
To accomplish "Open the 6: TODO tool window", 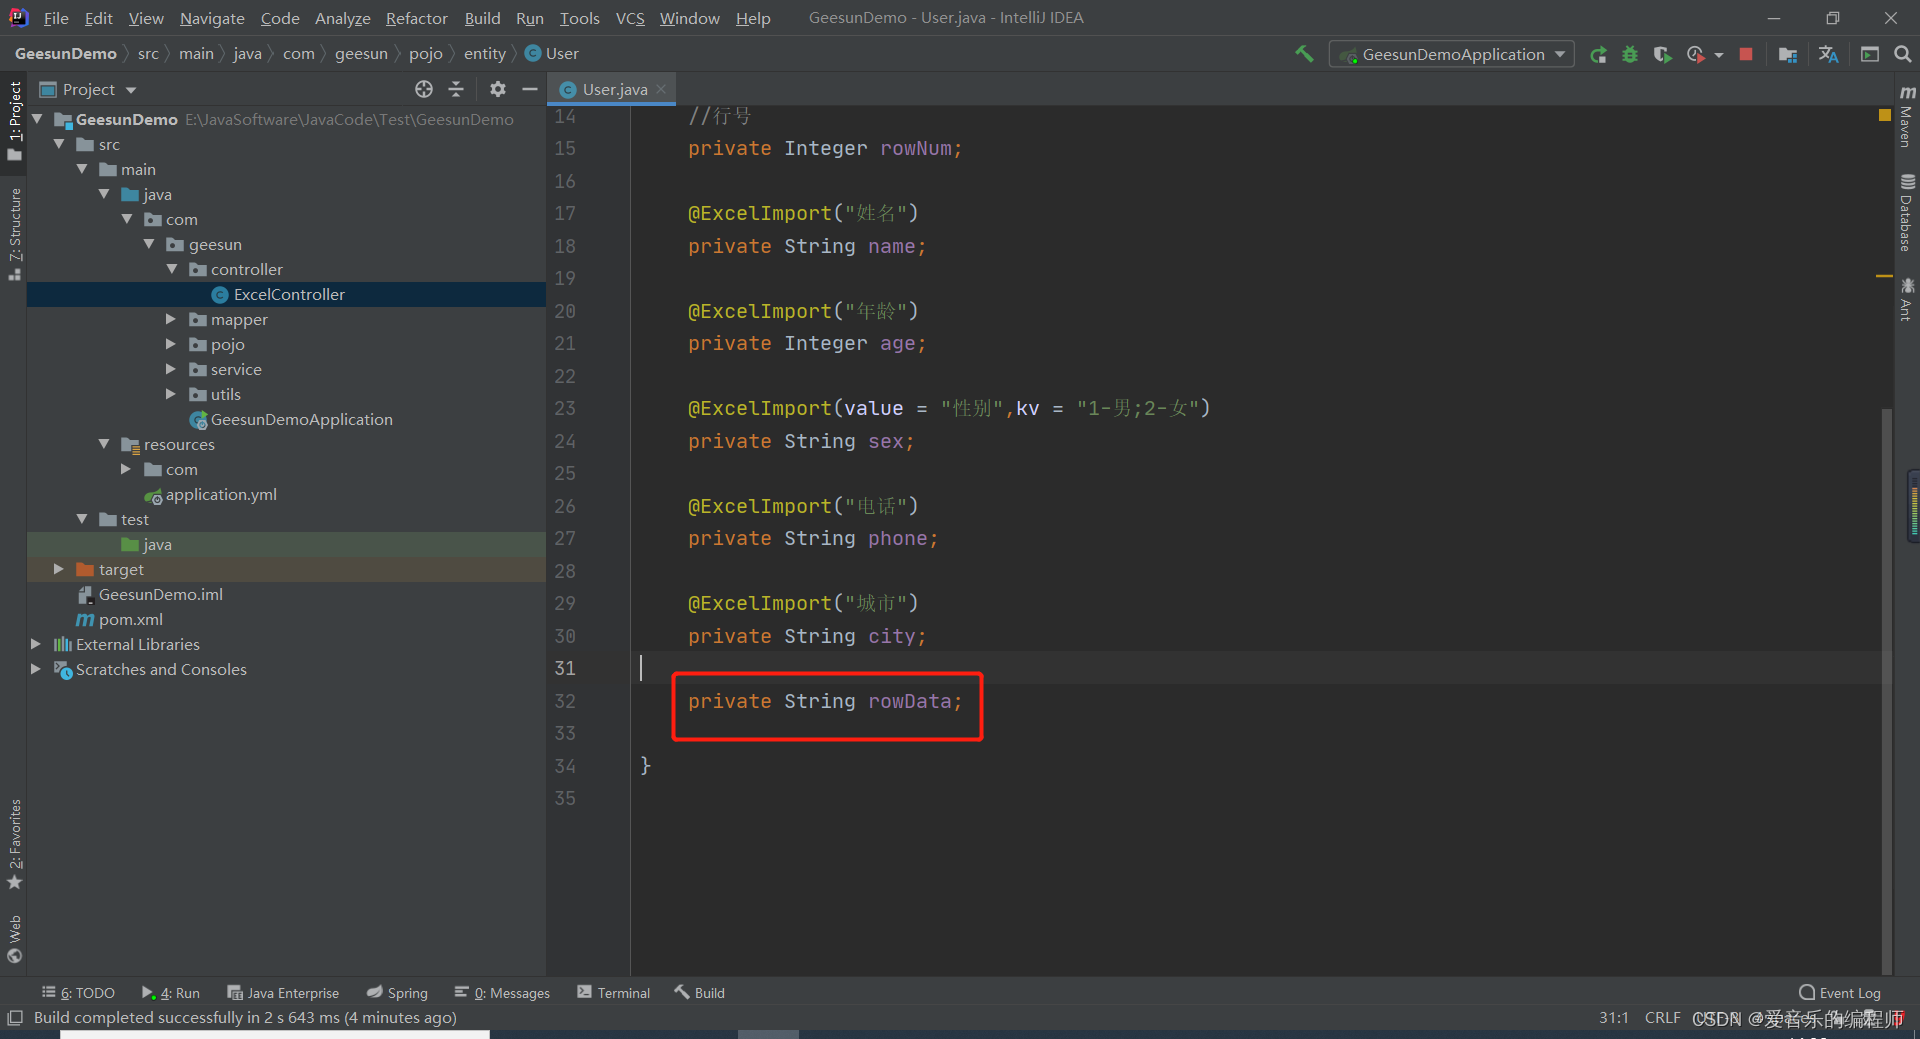I will pos(78,993).
